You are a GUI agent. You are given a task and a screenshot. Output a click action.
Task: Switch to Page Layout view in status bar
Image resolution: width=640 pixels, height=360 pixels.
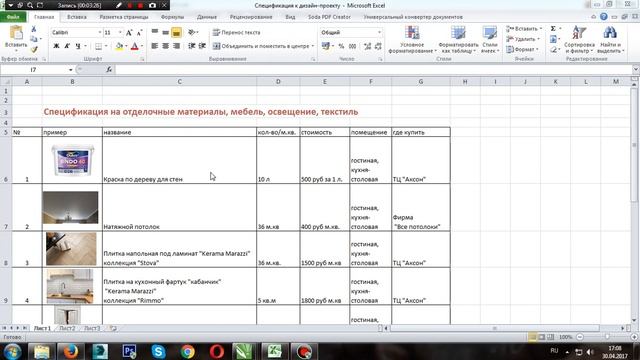[541, 337]
